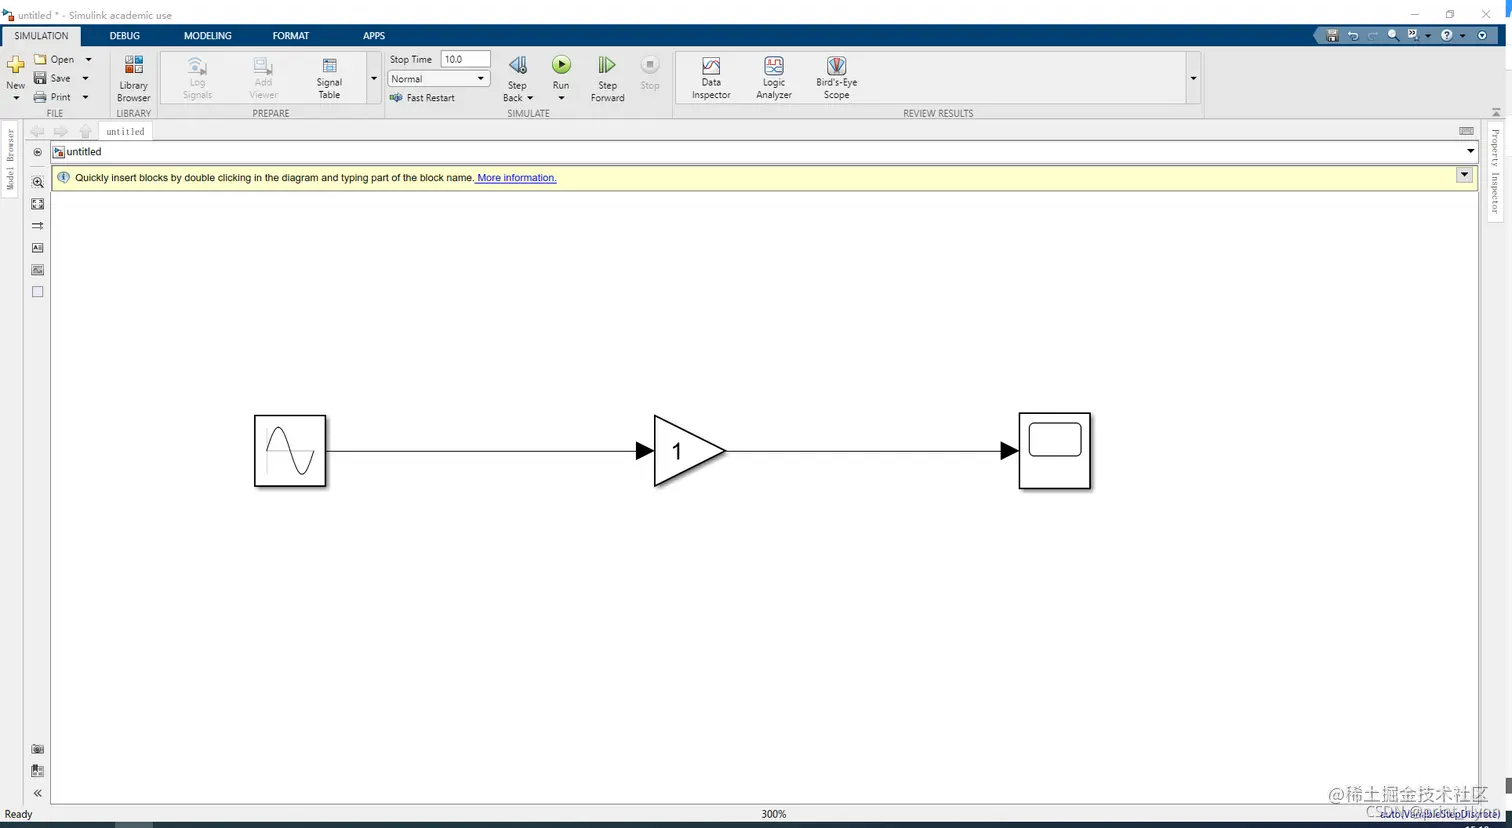Click the keyboard shortcuts icon near tab bar

pos(1466,131)
